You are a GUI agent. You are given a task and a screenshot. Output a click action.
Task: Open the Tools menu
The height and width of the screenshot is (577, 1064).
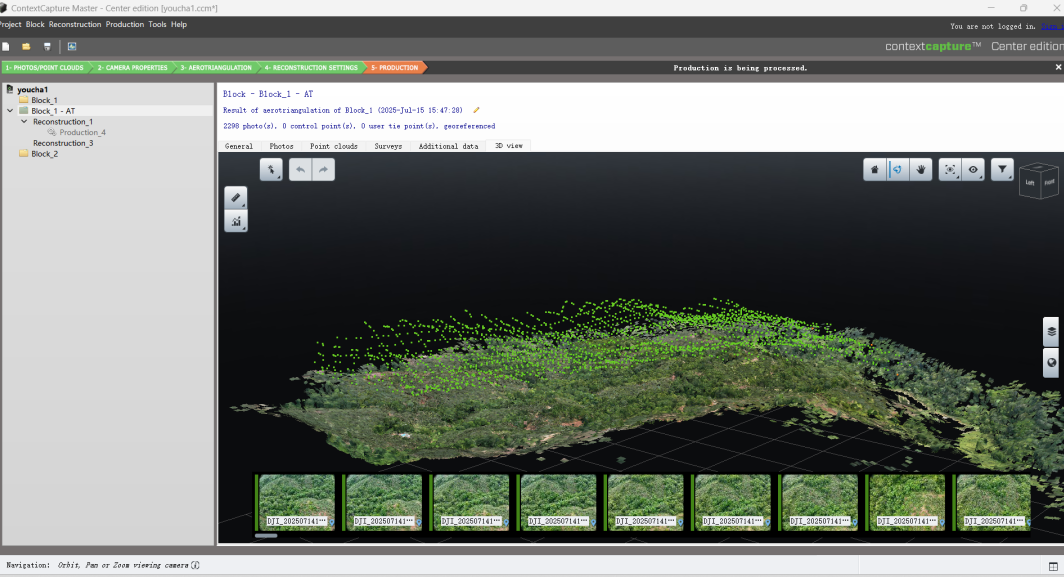click(157, 24)
